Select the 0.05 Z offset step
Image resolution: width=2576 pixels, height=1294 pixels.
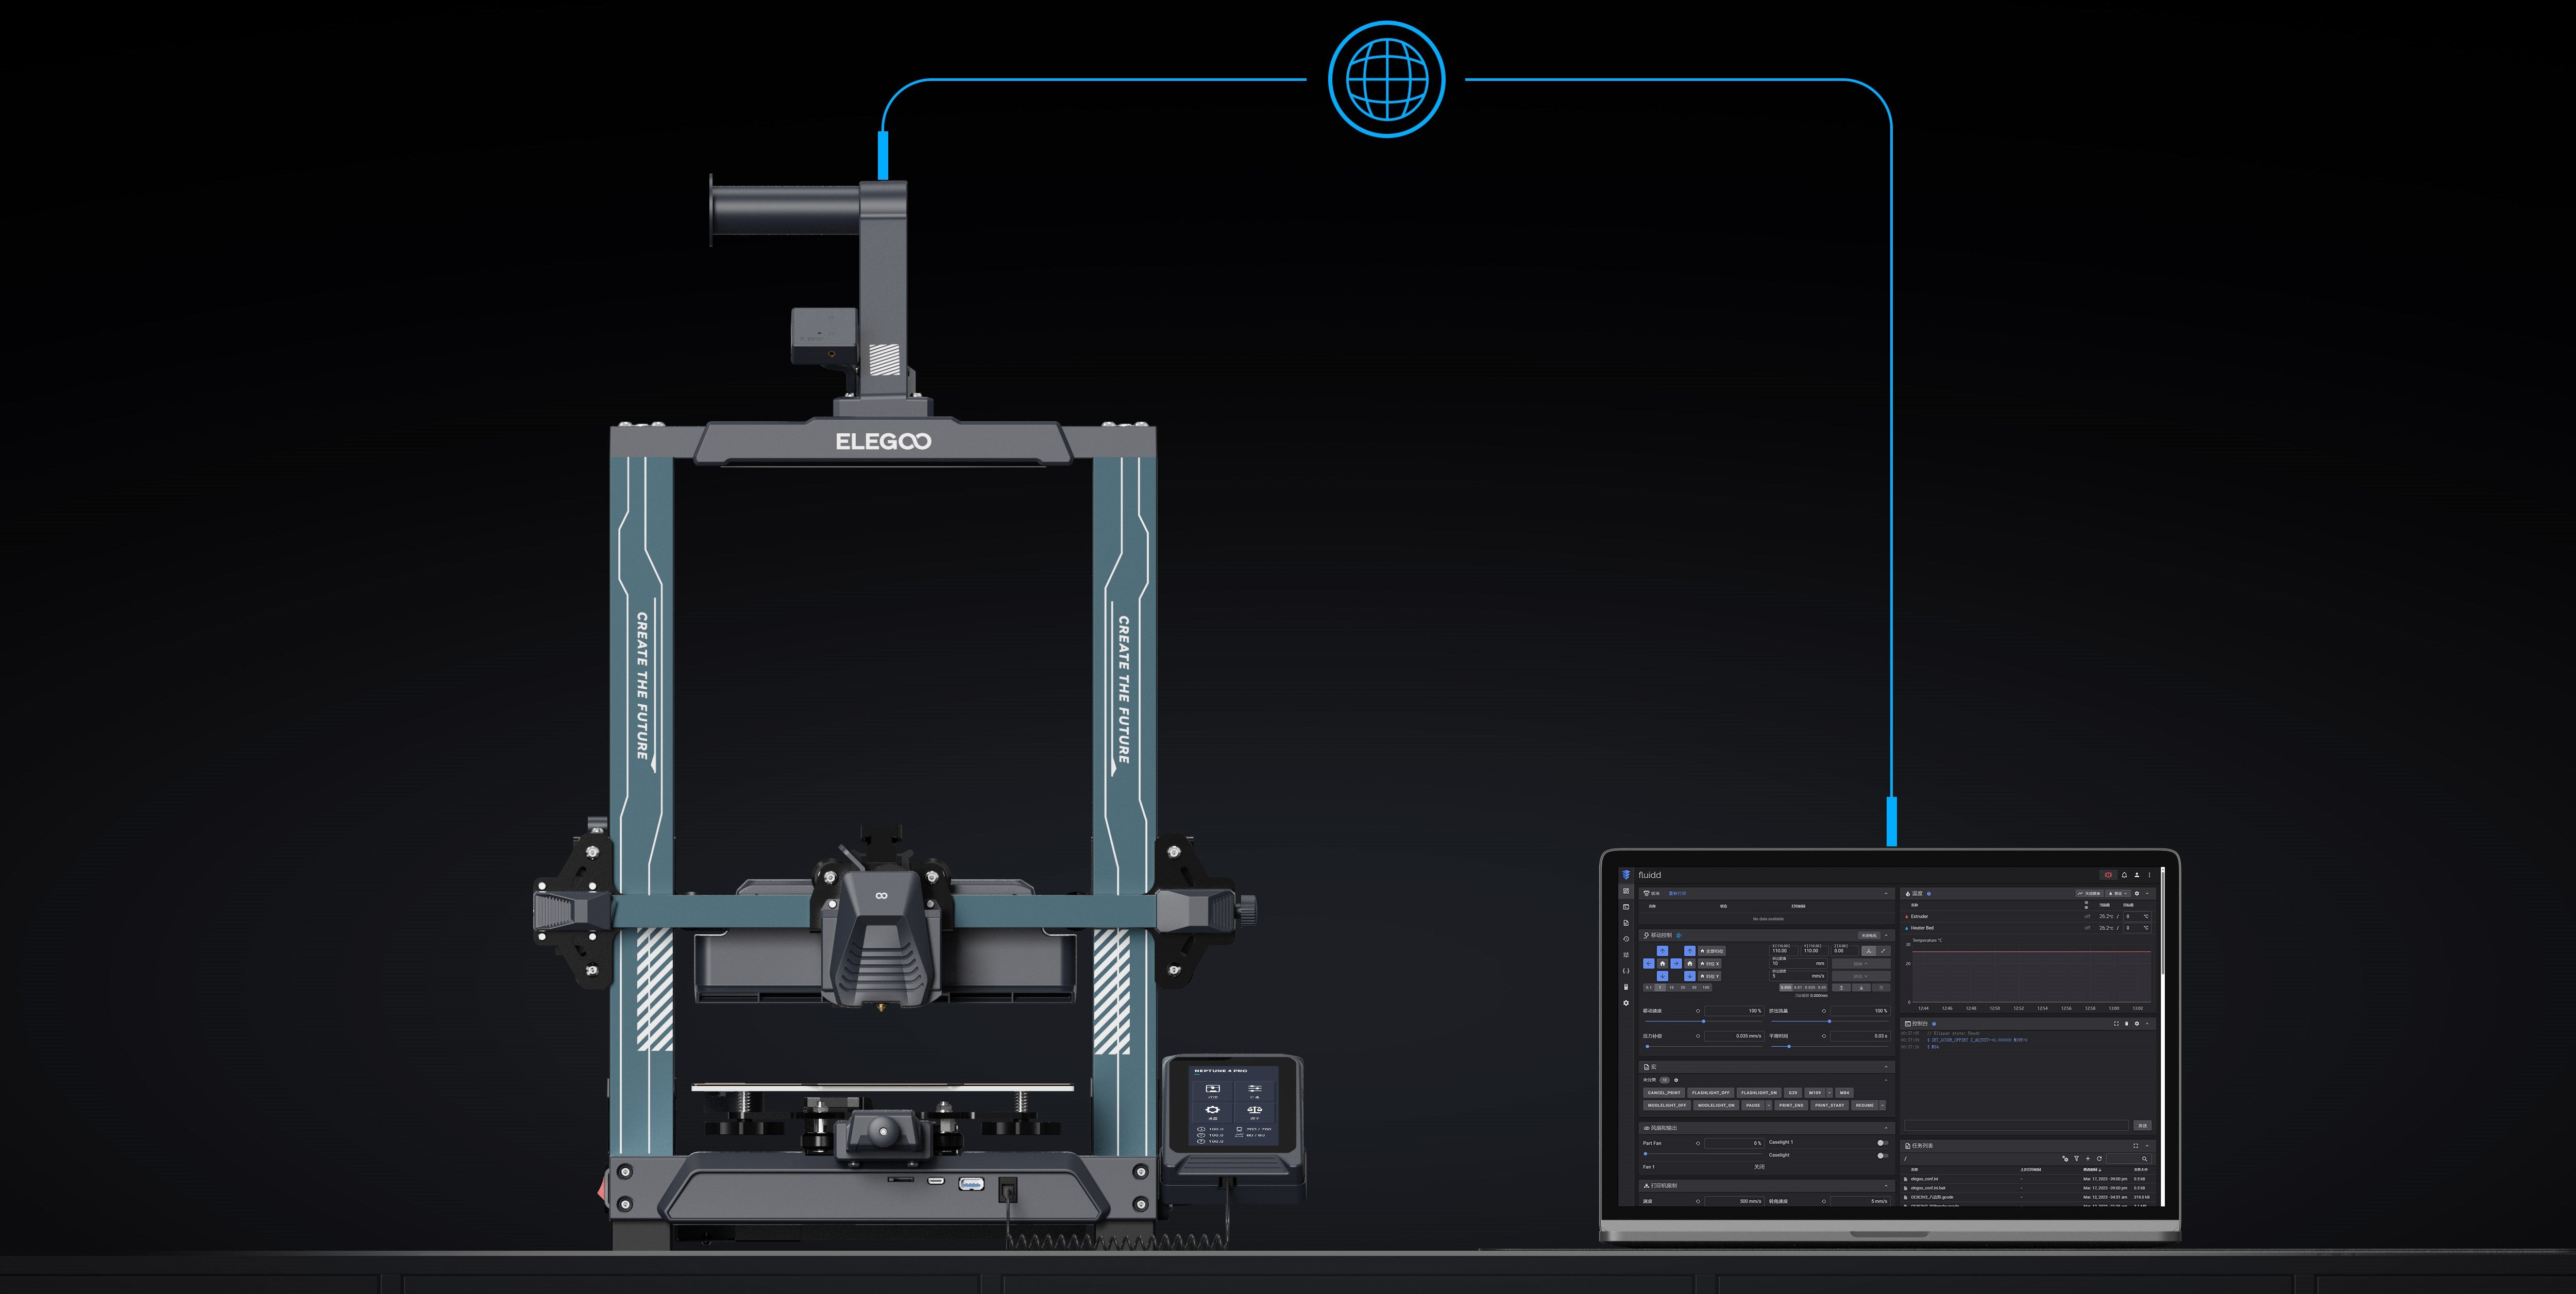tap(1822, 987)
